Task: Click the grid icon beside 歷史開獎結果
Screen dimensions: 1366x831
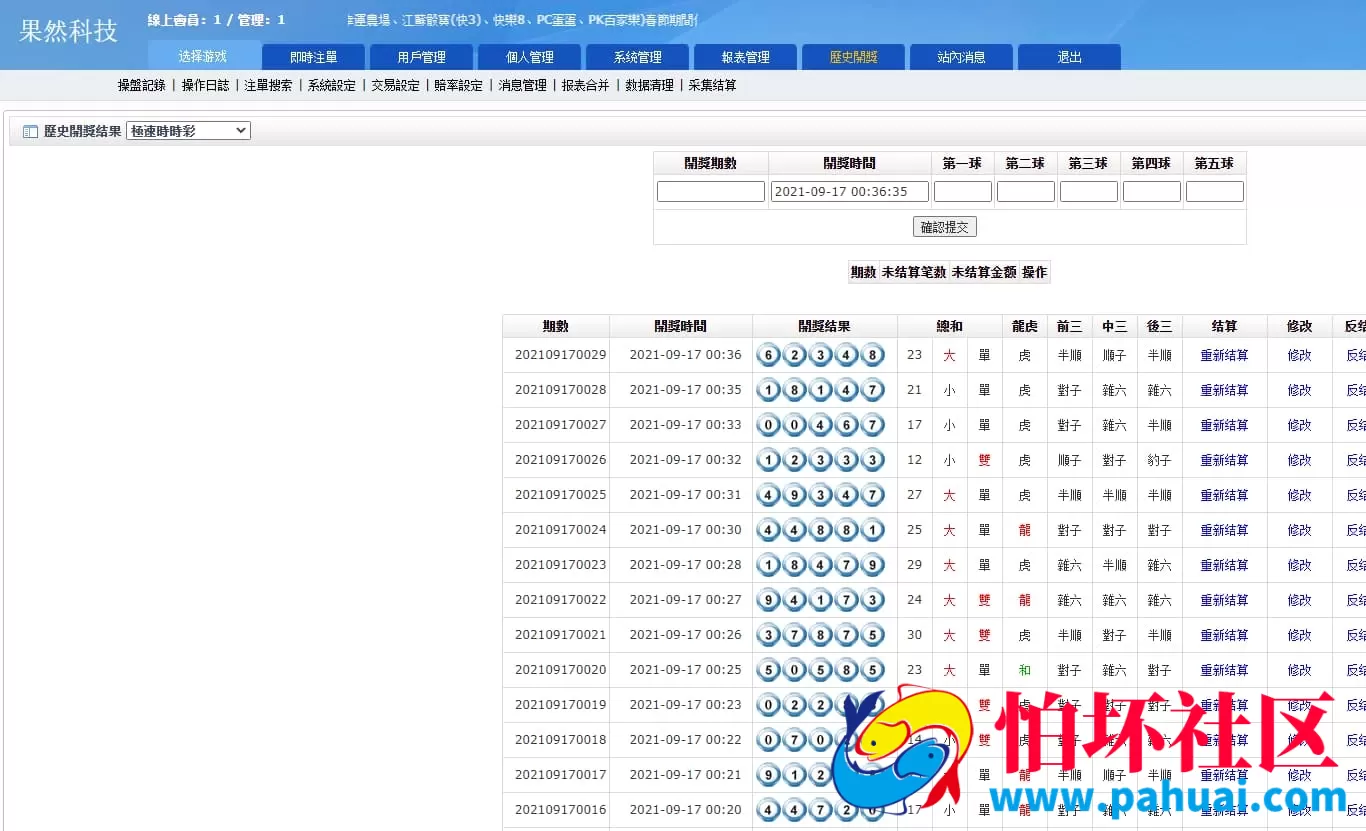Action: tap(30, 130)
